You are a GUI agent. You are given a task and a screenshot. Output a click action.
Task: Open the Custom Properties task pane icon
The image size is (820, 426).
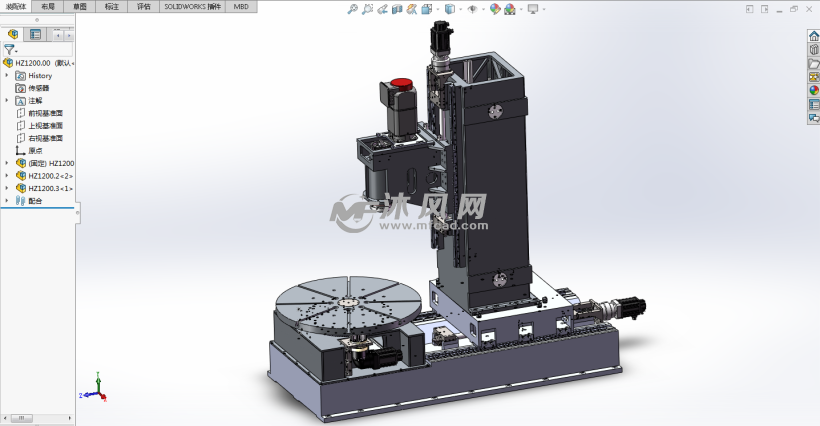(x=814, y=105)
